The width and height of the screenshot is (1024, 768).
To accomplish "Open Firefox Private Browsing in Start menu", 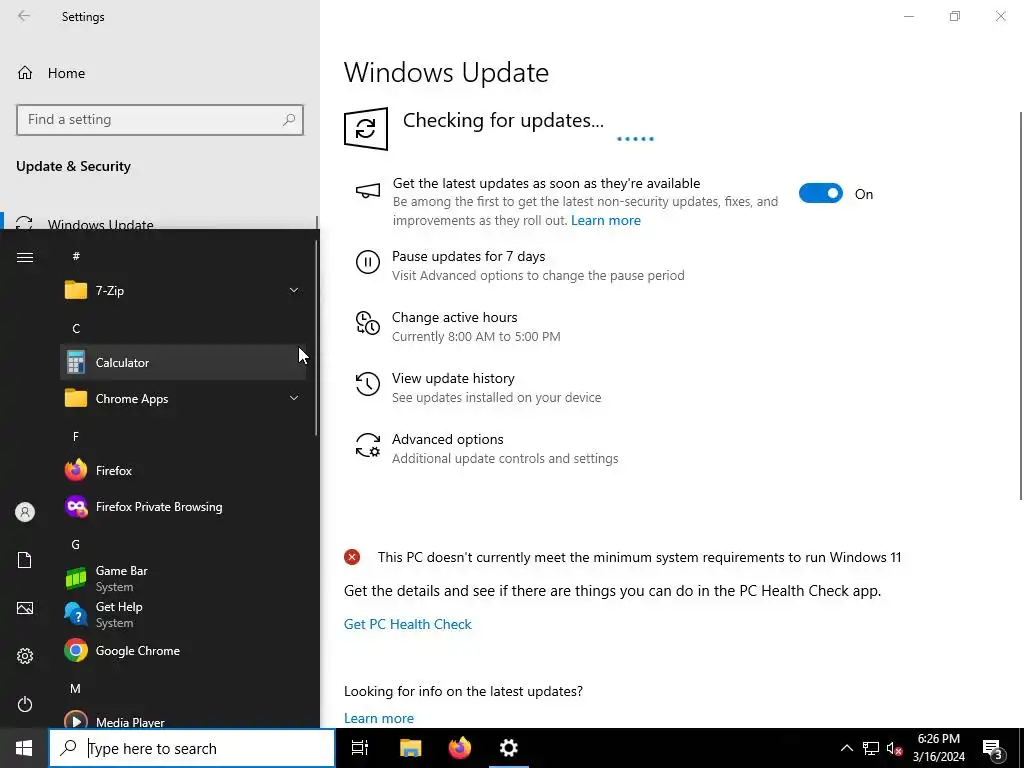I will pyautogui.click(x=183, y=507).
